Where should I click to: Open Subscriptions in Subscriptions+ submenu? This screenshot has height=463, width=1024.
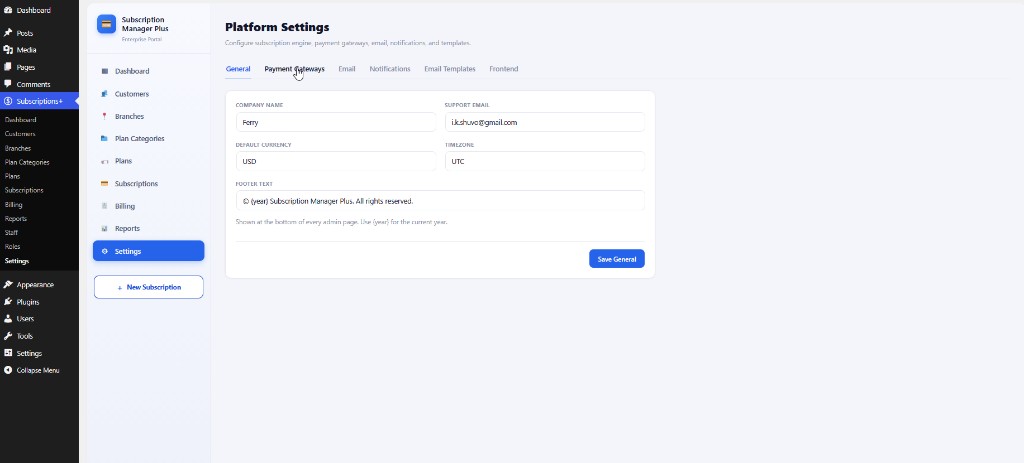pos(24,191)
